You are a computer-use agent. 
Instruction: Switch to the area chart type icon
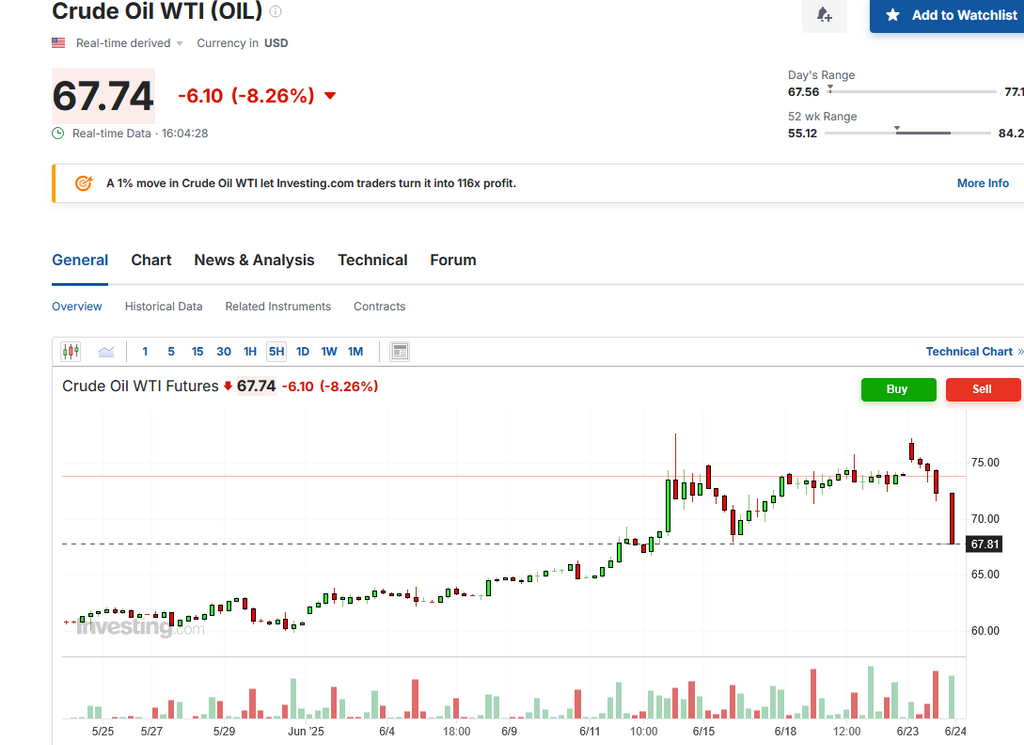click(x=106, y=352)
